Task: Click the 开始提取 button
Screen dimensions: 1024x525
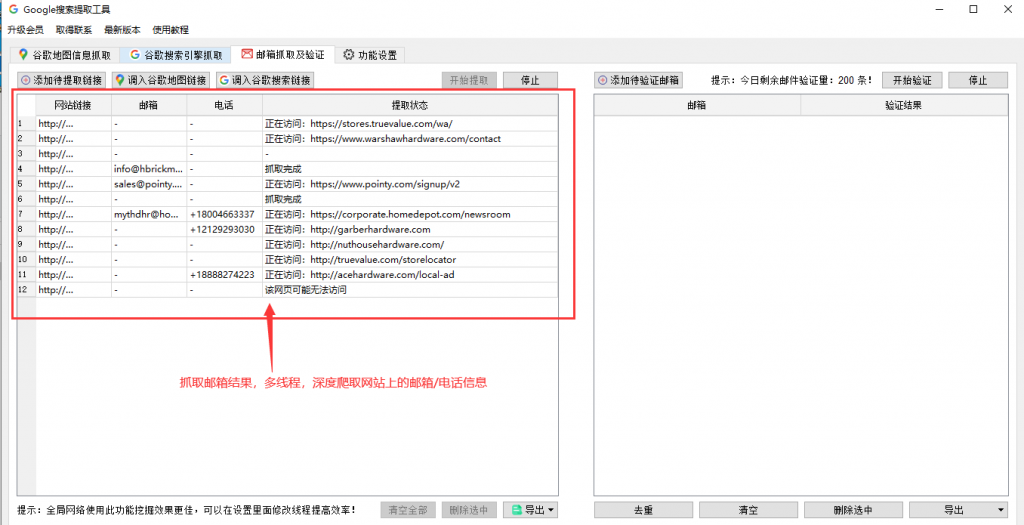Action: (470, 80)
